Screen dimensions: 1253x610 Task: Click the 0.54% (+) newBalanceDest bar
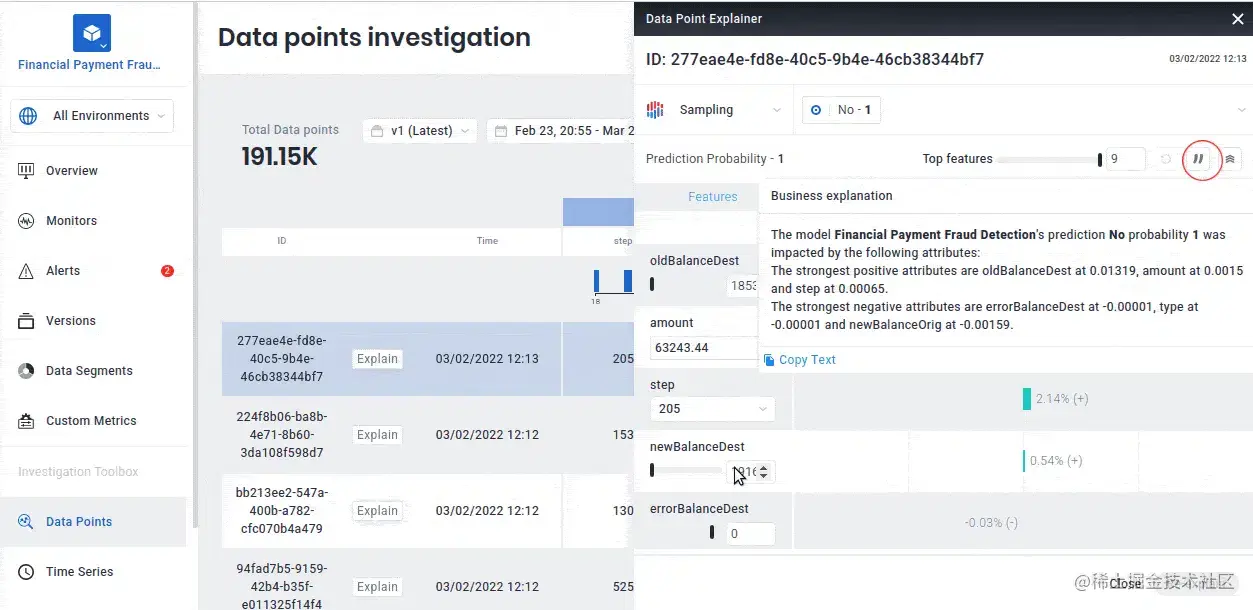click(1024, 461)
